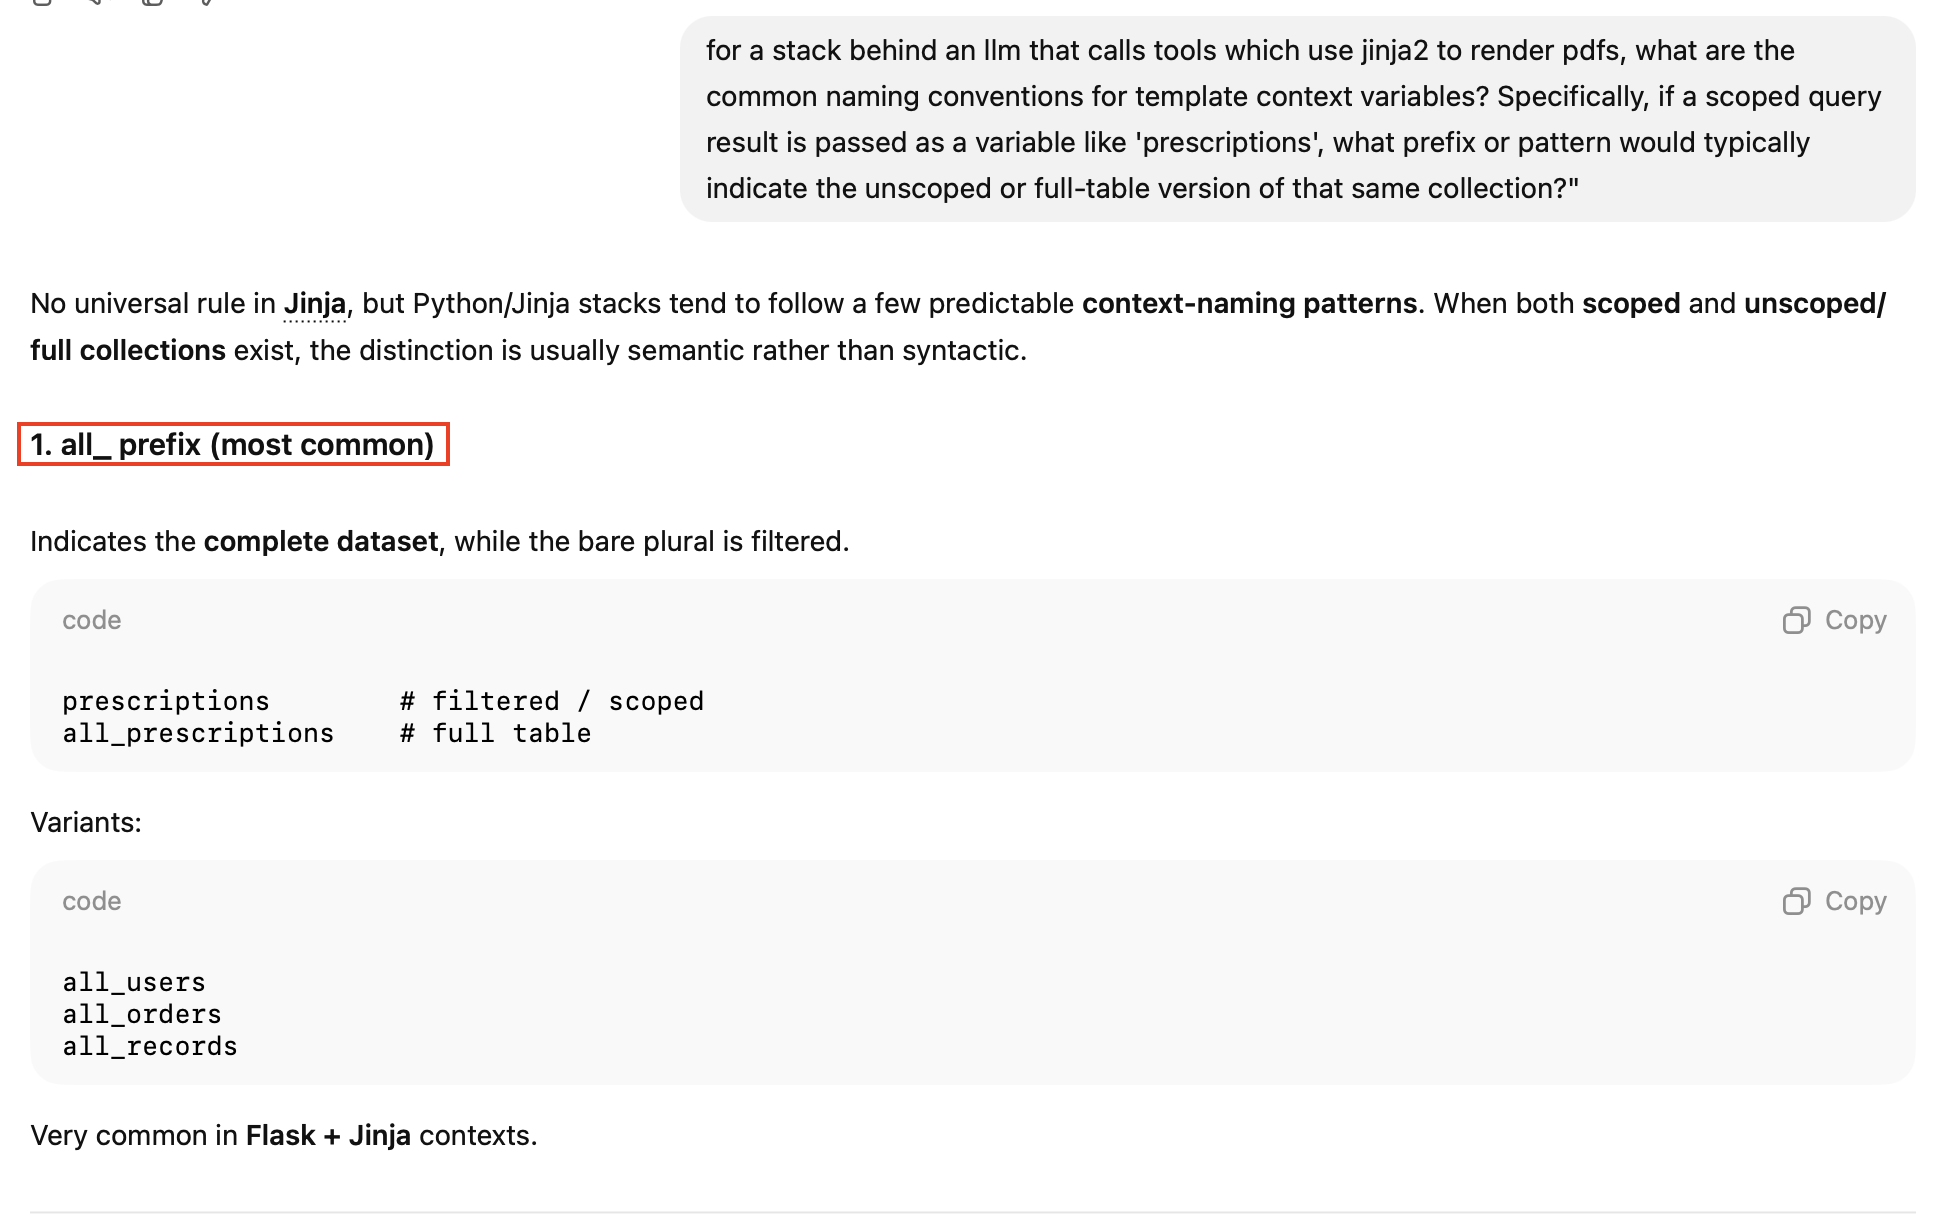
Task: Click the all_records line in the Variants block
Action: click(x=149, y=1046)
